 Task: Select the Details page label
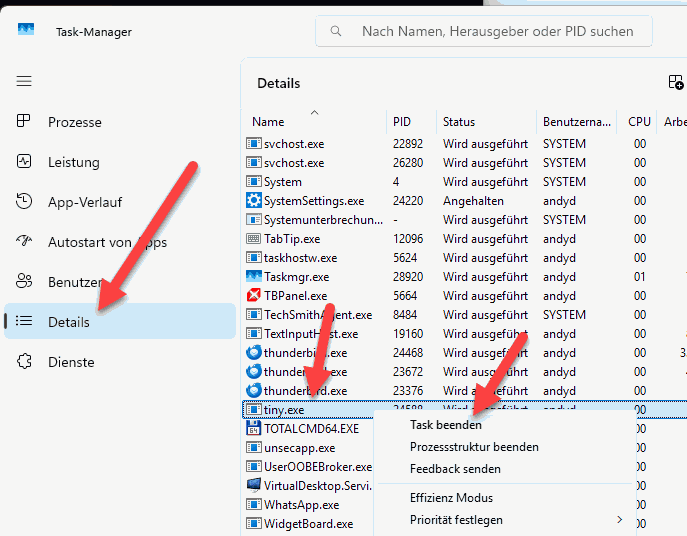(x=69, y=322)
